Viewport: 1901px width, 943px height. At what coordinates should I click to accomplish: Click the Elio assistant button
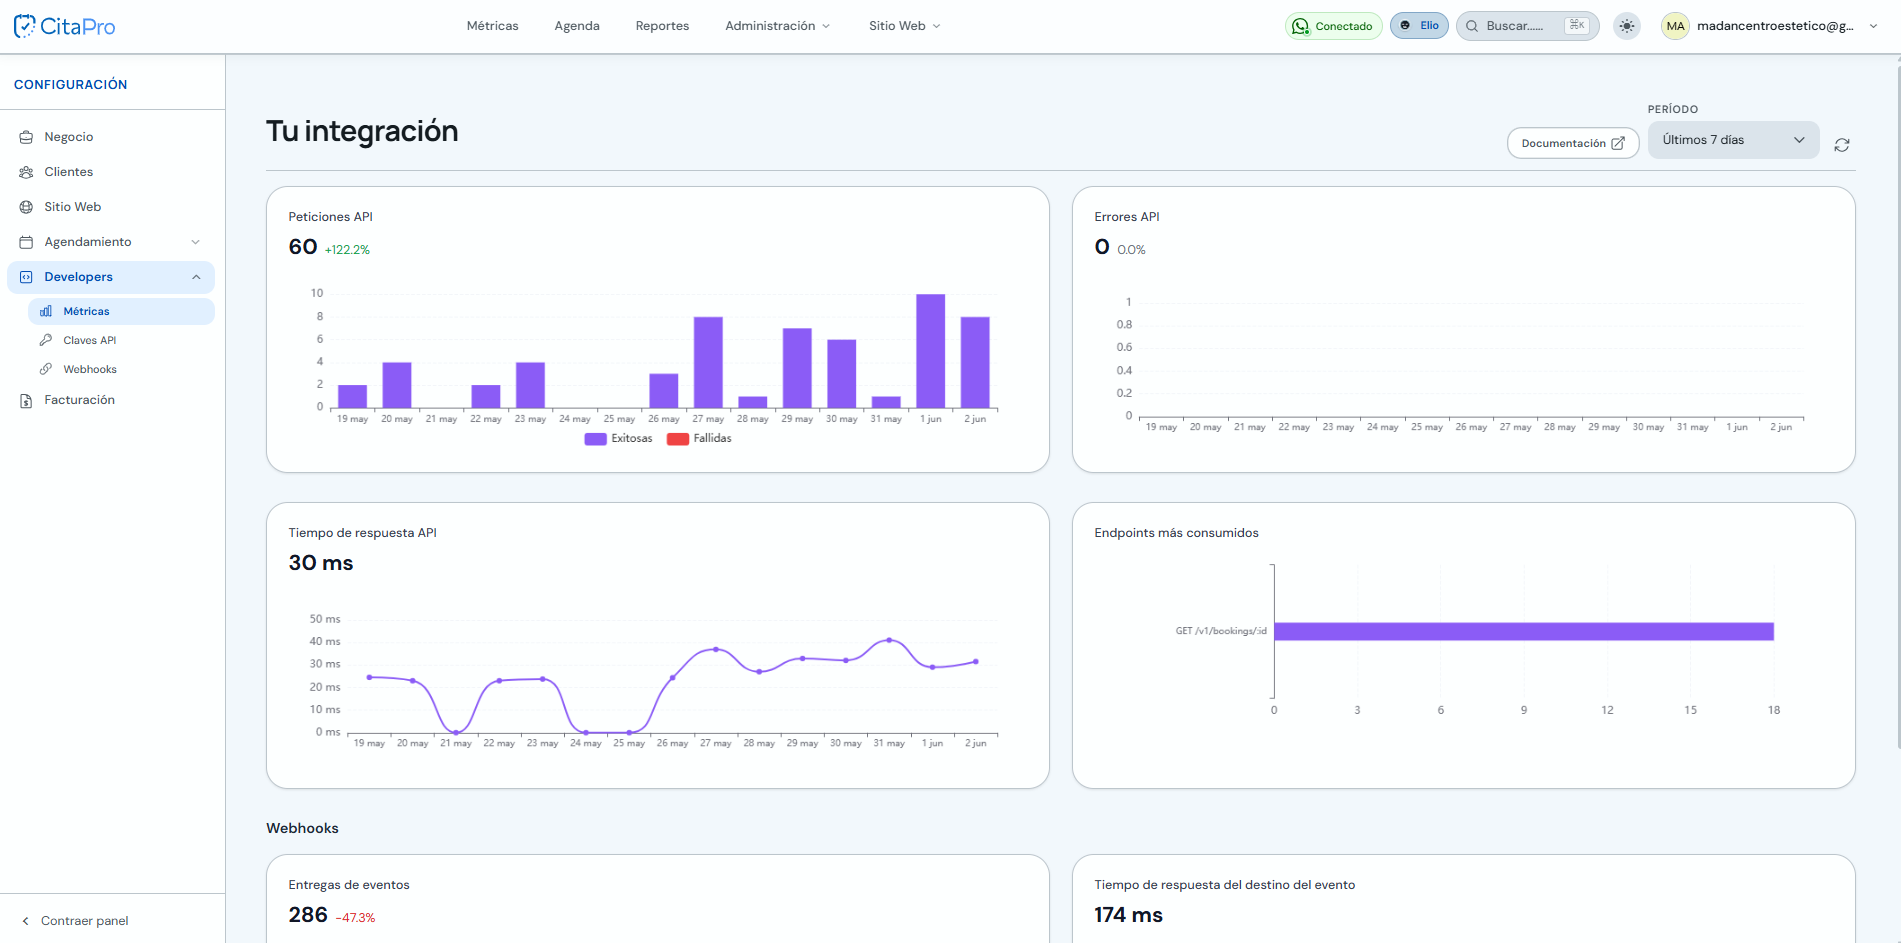pos(1419,26)
